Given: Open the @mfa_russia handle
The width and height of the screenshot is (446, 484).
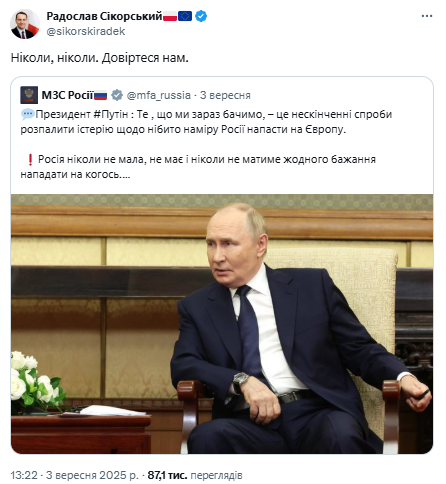Looking at the screenshot, I should [x=159, y=95].
